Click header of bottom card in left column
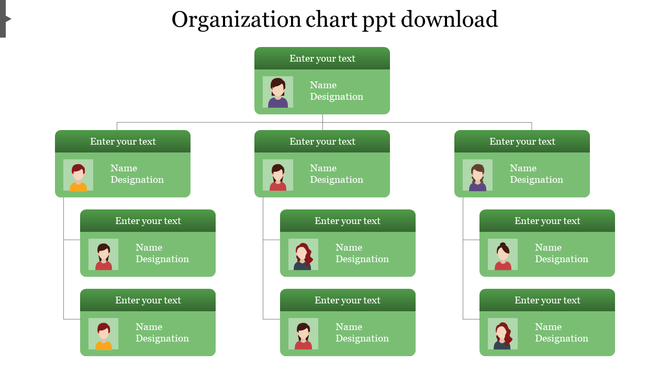The height and width of the screenshot is (376, 670). click(148, 300)
